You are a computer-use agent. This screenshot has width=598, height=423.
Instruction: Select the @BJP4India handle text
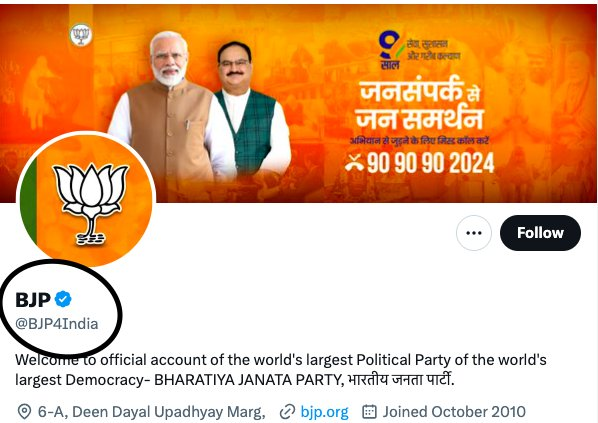(x=57, y=324)
